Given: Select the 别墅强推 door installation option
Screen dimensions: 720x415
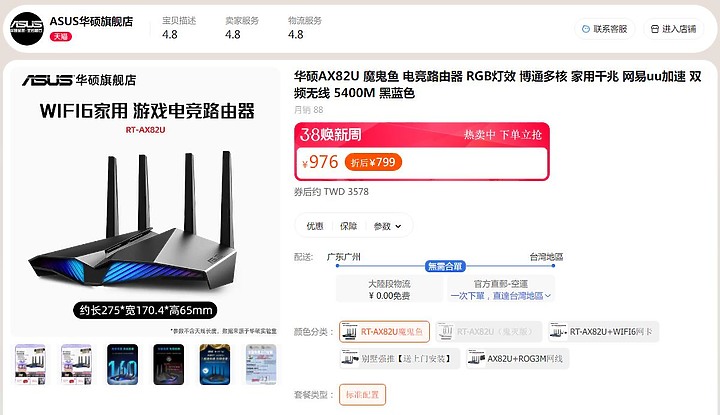Looking at the screenshot, I should click(399, 359).
